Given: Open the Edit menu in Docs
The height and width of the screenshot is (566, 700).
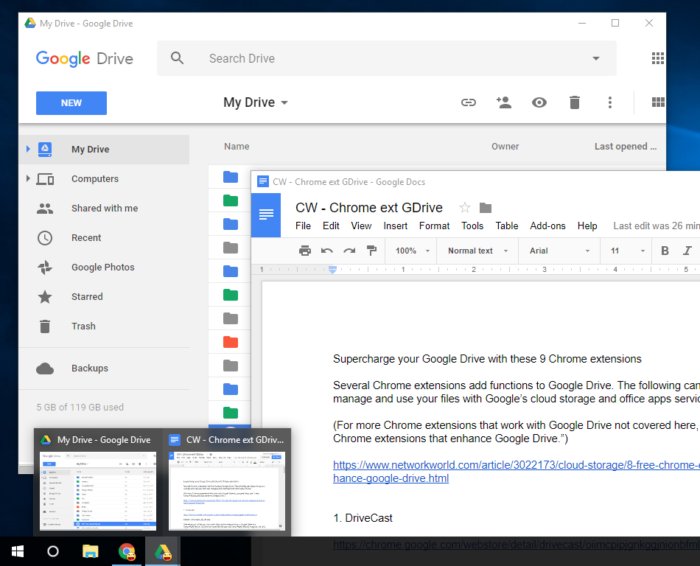Looking at the screenshot, I should tap(331, 226).
